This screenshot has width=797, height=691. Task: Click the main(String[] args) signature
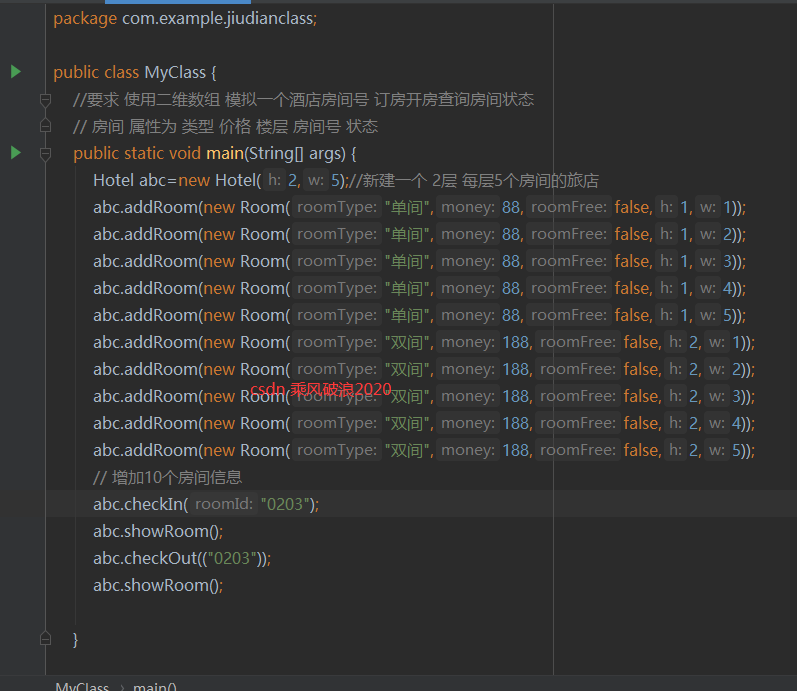coord(276,154)
